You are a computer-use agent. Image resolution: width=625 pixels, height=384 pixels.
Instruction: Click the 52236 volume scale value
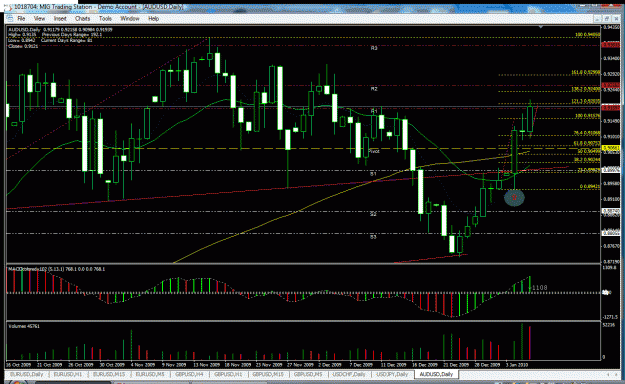pos(609,325)
